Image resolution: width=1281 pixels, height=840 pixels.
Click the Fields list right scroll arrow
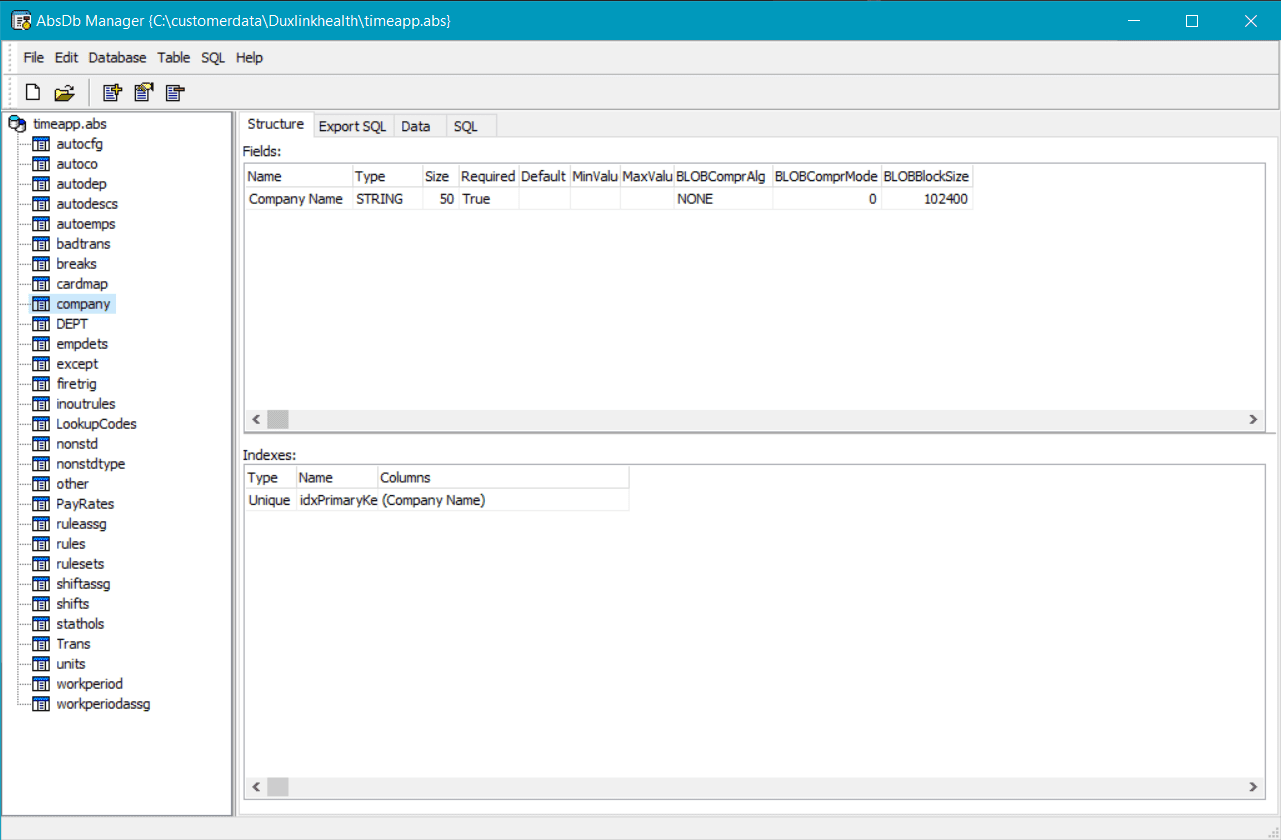1253,419
